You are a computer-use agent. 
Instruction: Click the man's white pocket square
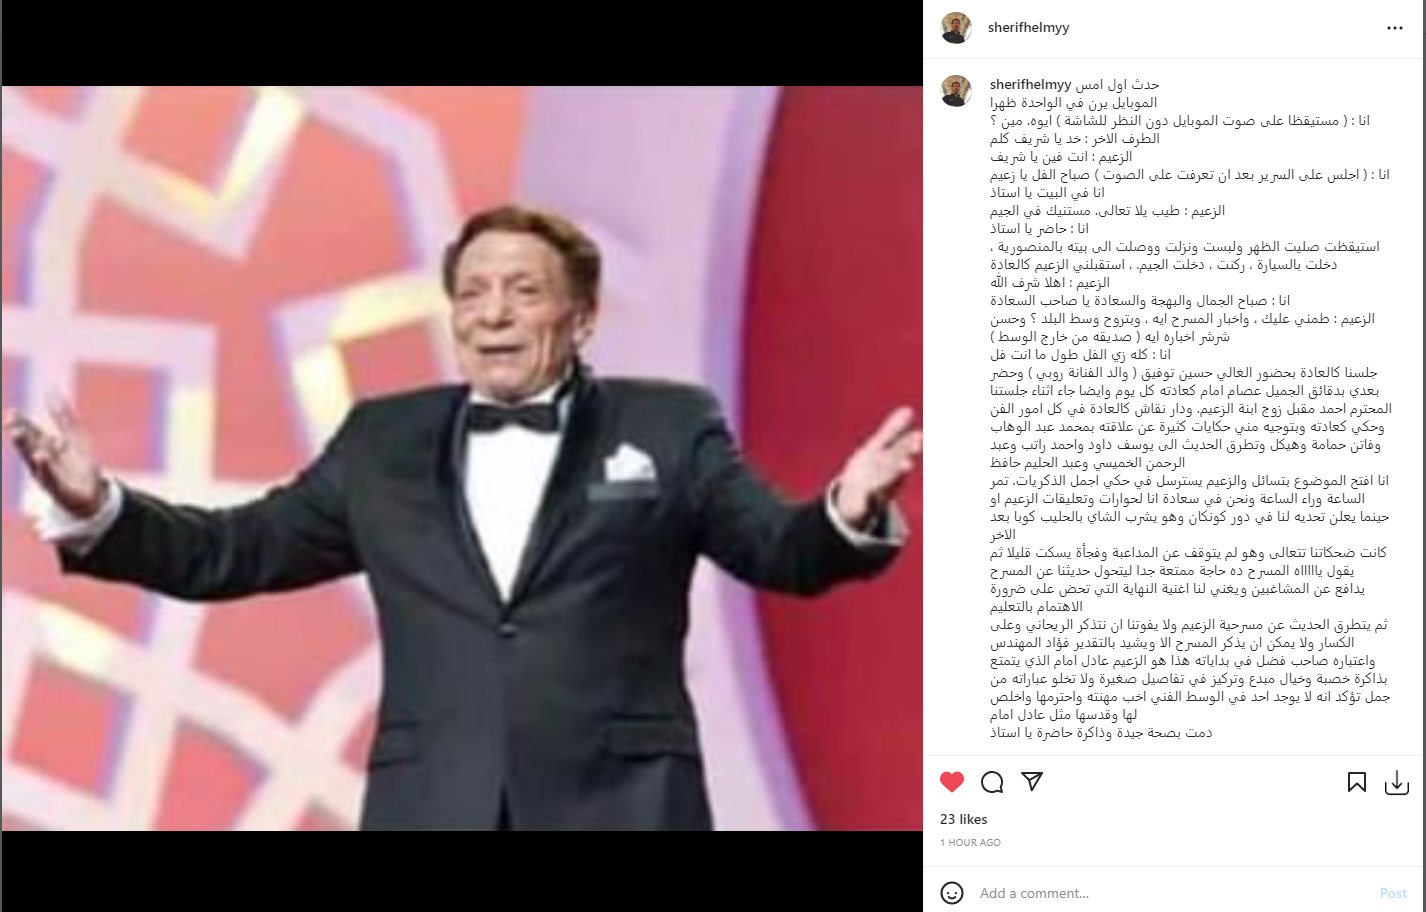629,464
